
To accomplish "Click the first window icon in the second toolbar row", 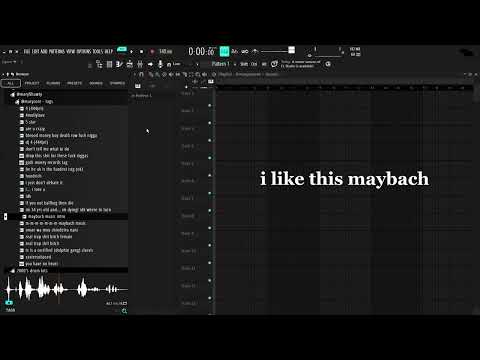I will click(x=99, y=64).
